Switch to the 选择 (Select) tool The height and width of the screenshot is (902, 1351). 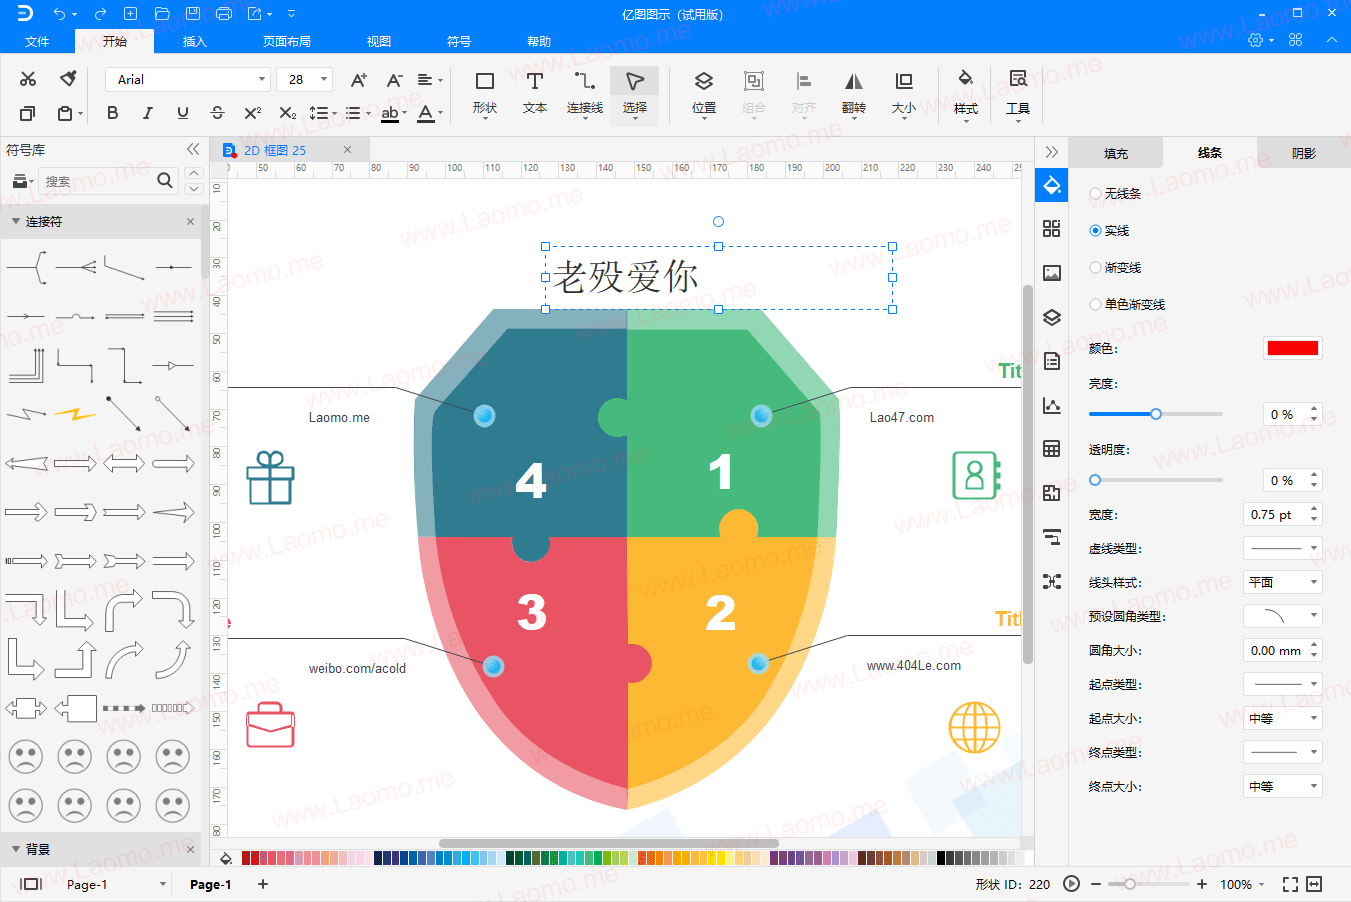click(x=634, y=95)
